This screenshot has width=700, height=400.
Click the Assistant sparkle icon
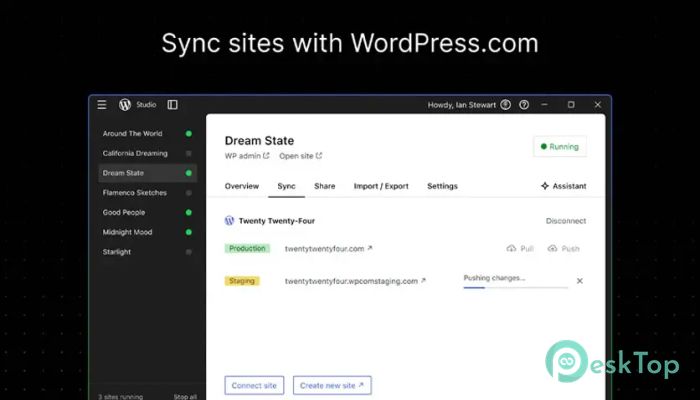click(545, 186)
